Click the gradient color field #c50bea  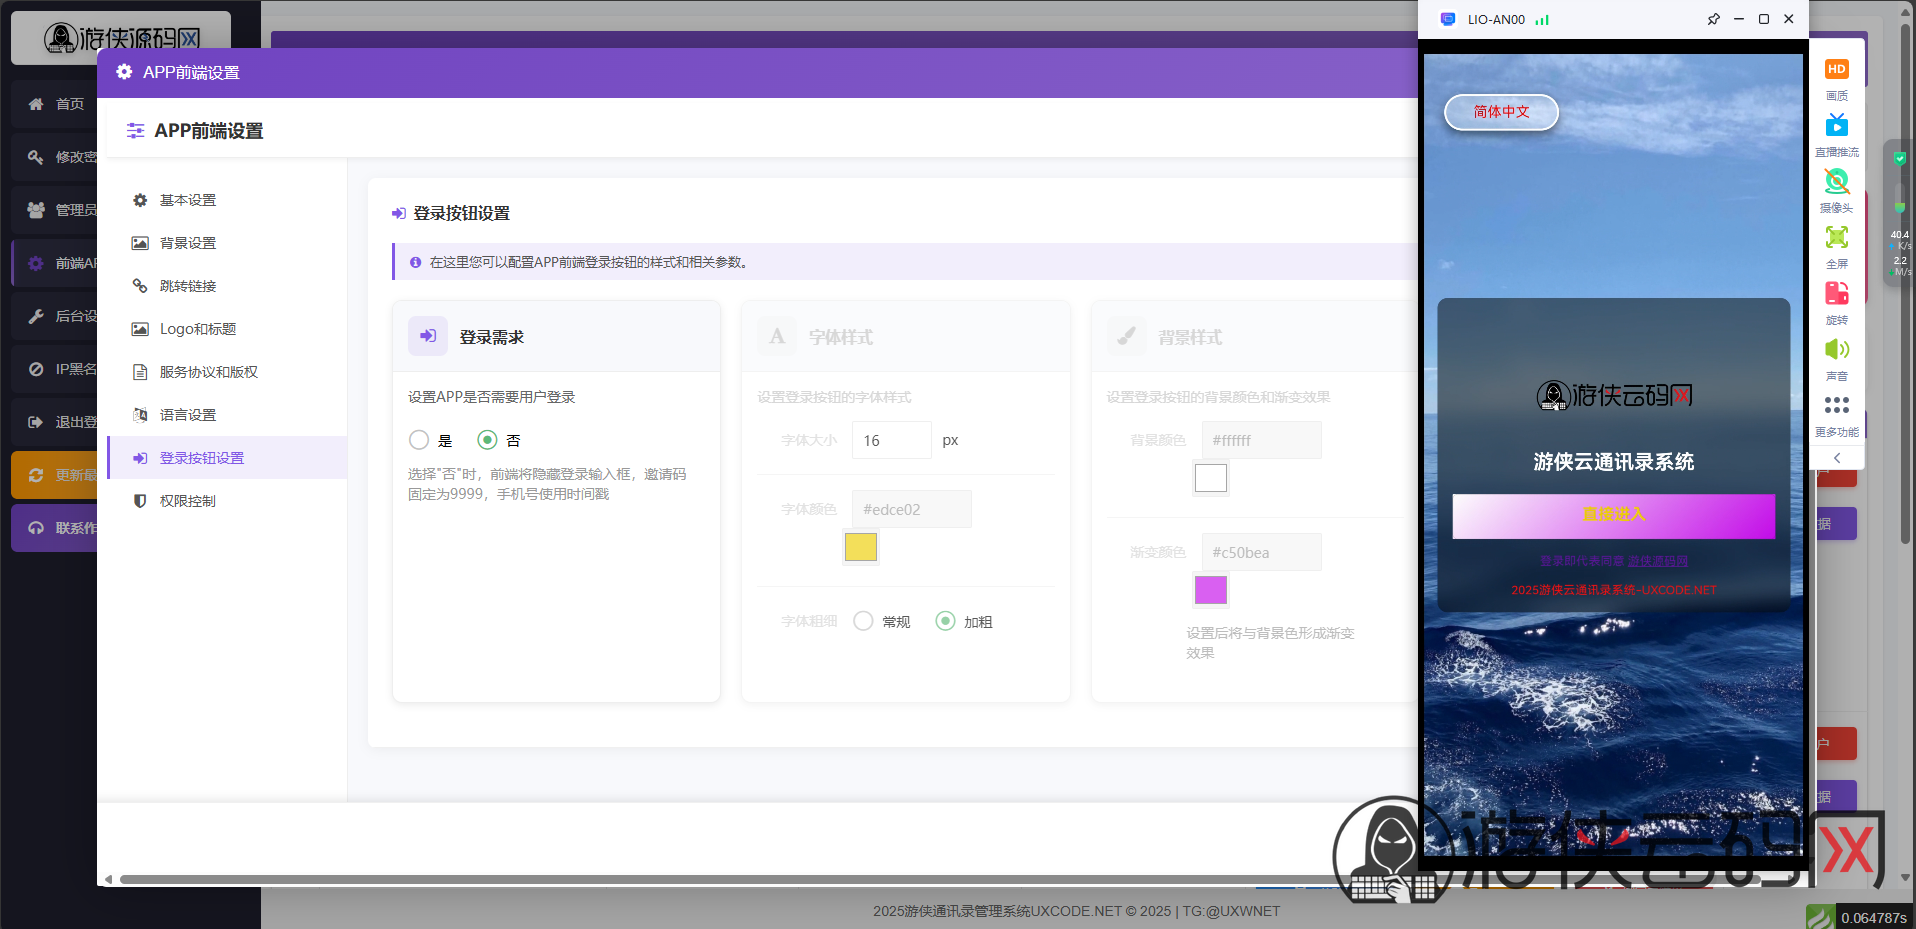click(1261, 552)
